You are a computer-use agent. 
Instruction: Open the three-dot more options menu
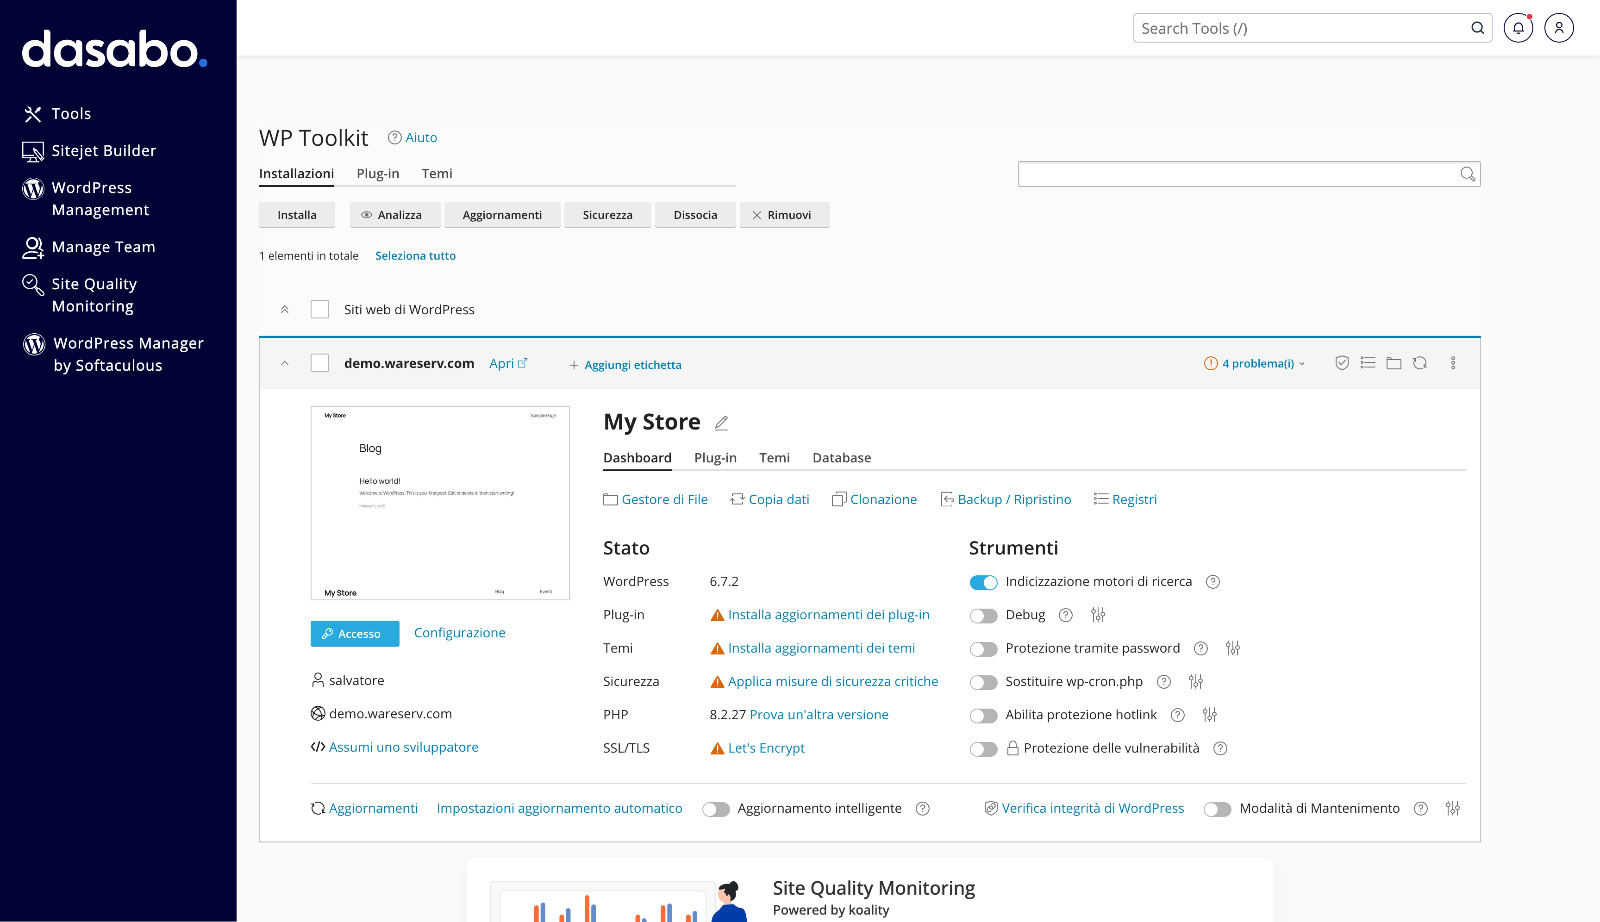point(1453,363)
